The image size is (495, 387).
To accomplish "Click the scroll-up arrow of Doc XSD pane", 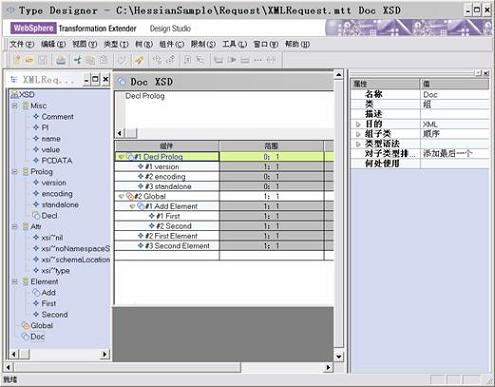I will pos(339,75).
